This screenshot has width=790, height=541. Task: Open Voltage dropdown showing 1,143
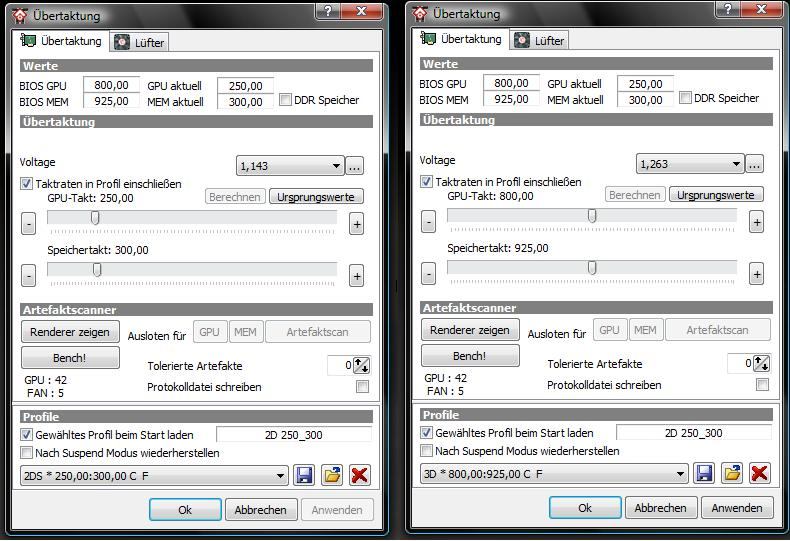tap(290, 166)
